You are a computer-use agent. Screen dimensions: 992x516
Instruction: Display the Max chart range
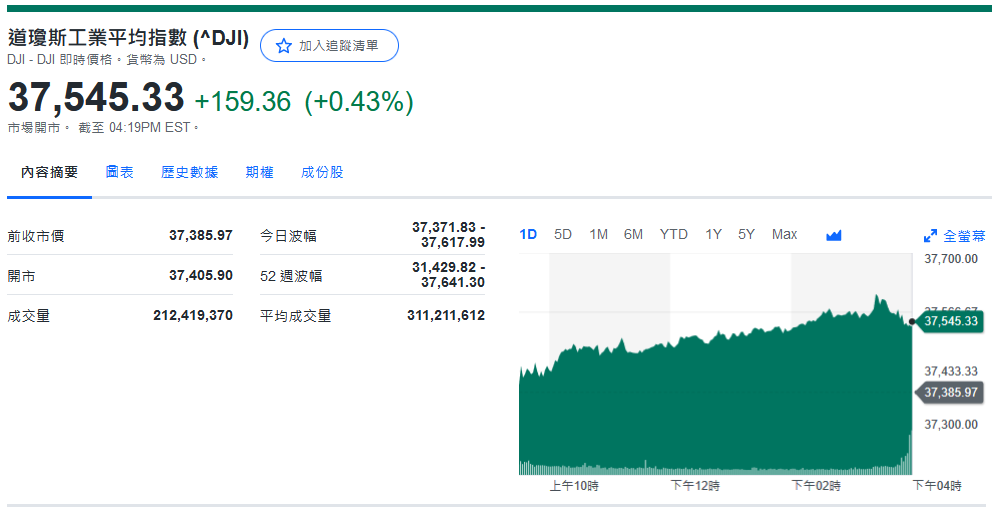(784, 234)
